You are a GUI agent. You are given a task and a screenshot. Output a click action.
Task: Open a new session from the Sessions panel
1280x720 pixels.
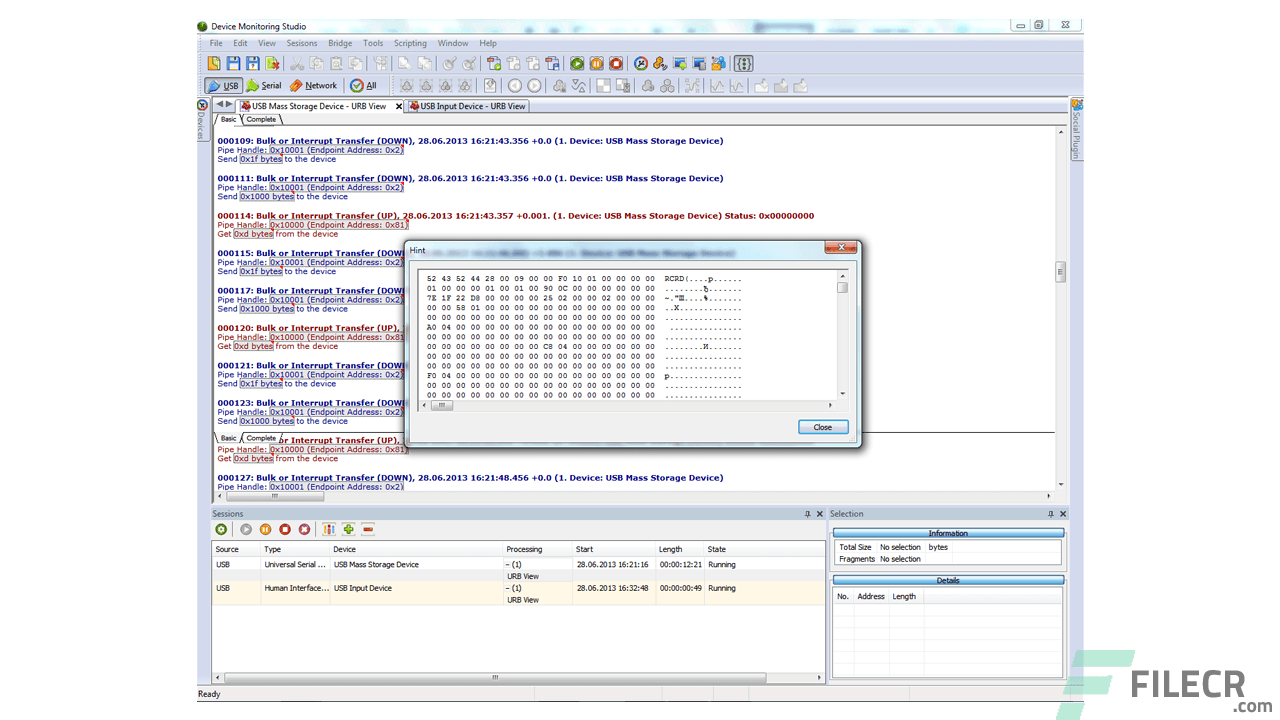click(221, 529)
